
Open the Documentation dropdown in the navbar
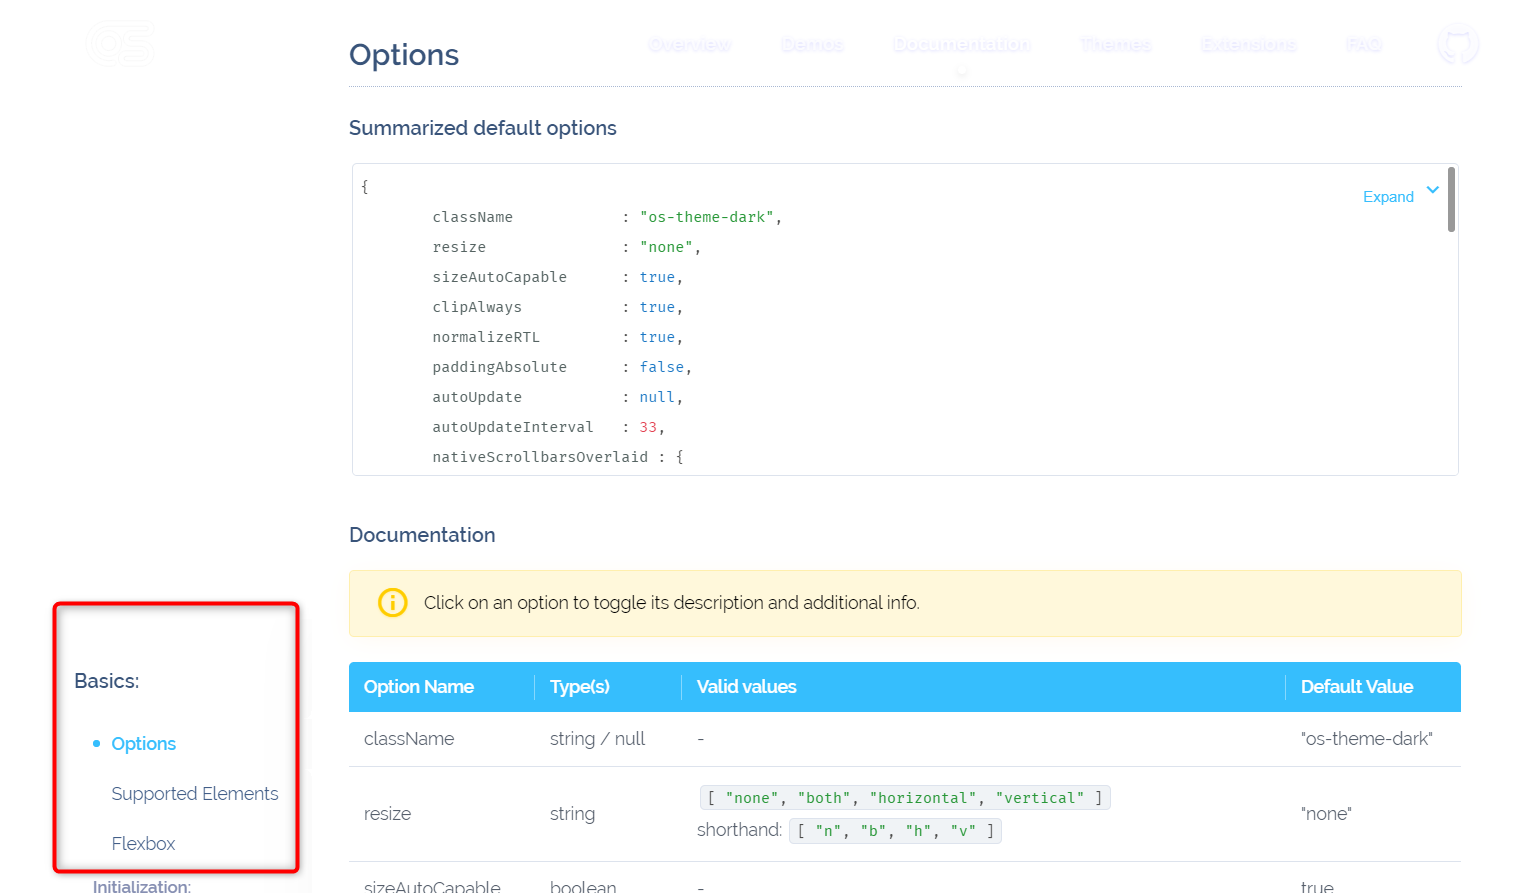(x=961, y=44)
